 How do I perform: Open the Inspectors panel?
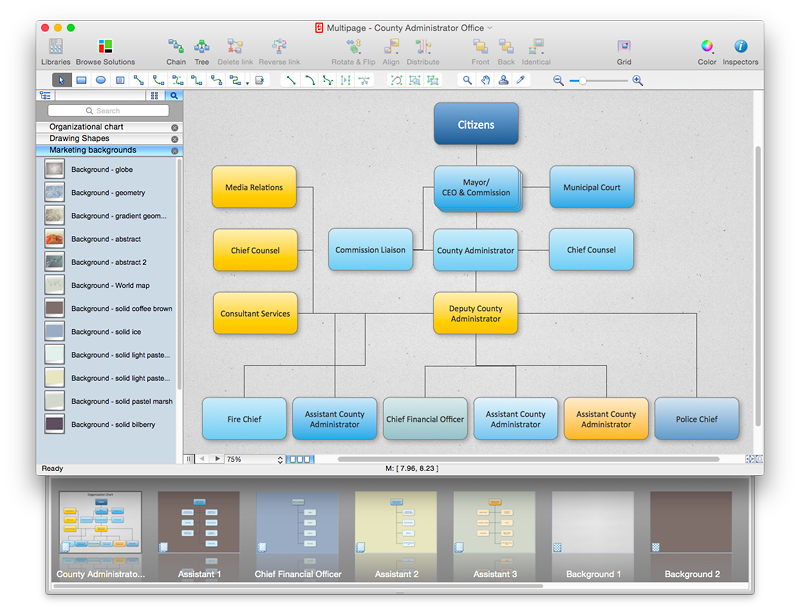740,52
